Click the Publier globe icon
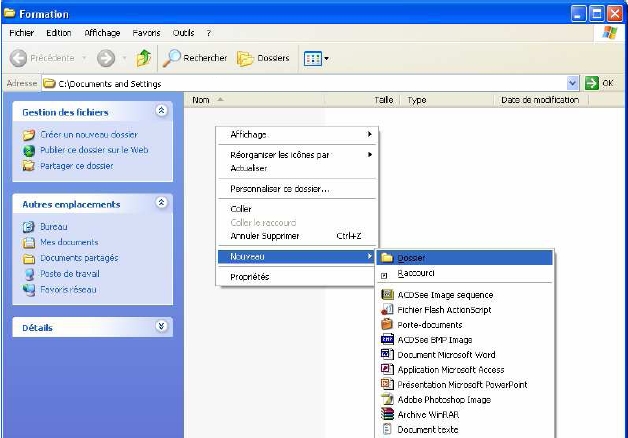This screenshot has height=438, width=628. click(x=29, y=151)
